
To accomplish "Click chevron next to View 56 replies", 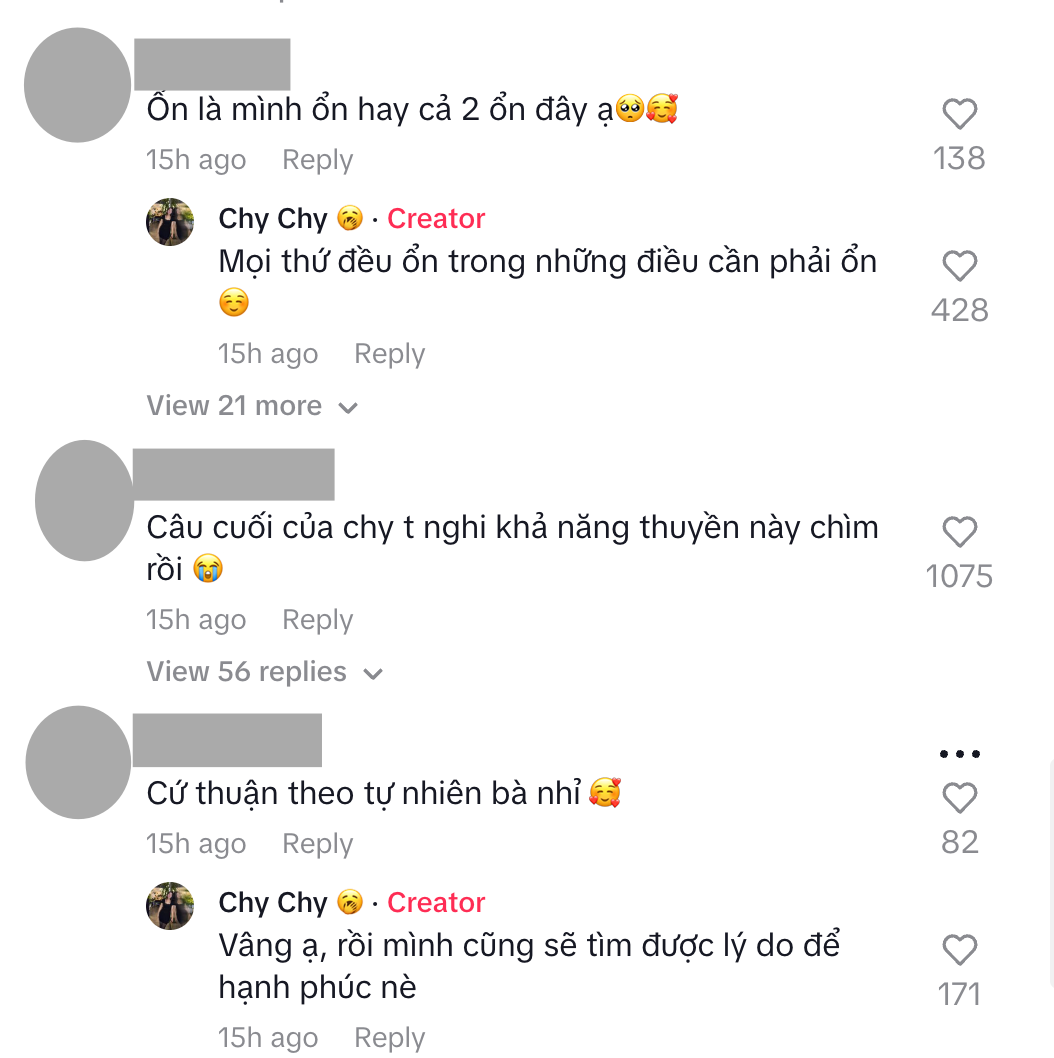I will coord(373,673).
